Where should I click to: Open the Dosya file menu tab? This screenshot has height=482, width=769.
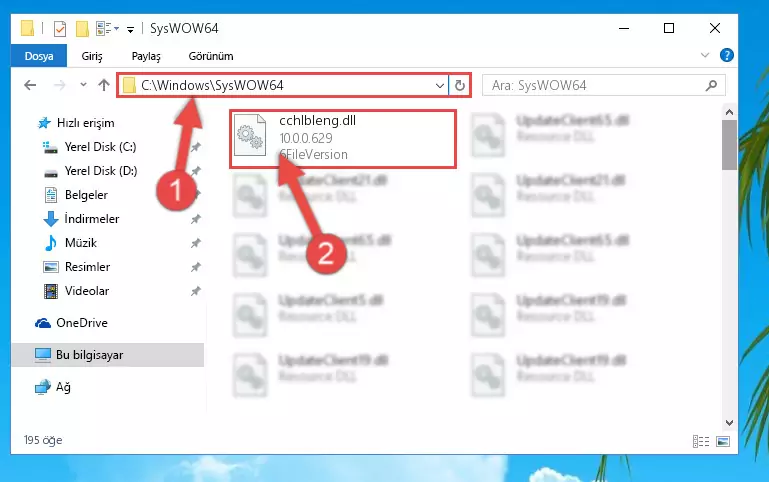[39, 56]
